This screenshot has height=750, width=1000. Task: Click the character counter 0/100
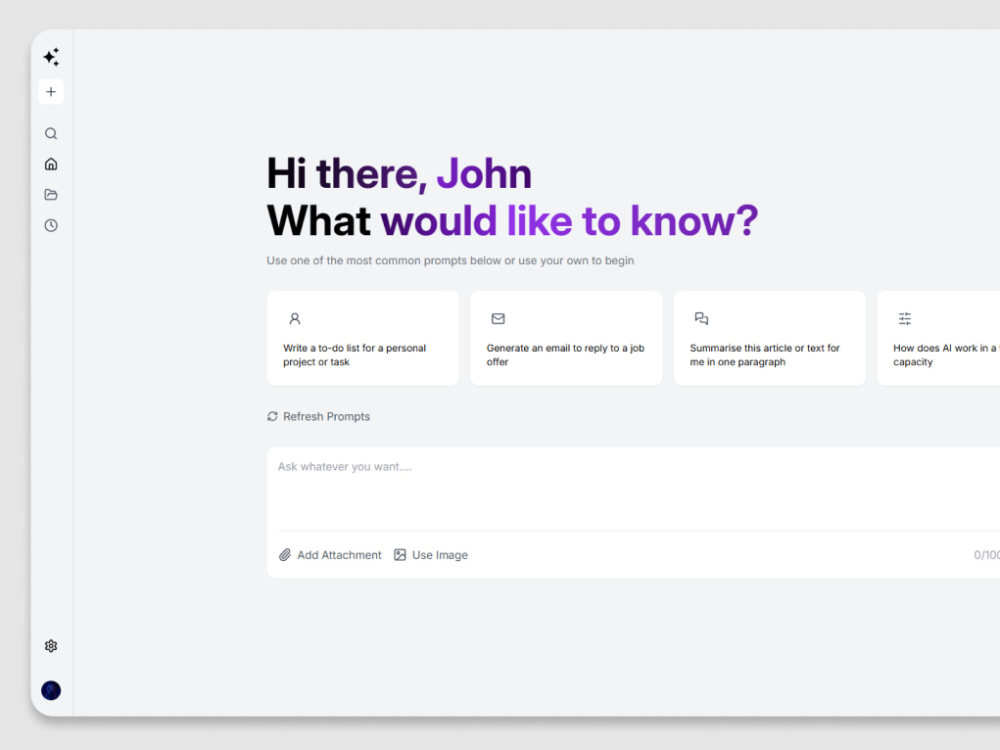986,555
